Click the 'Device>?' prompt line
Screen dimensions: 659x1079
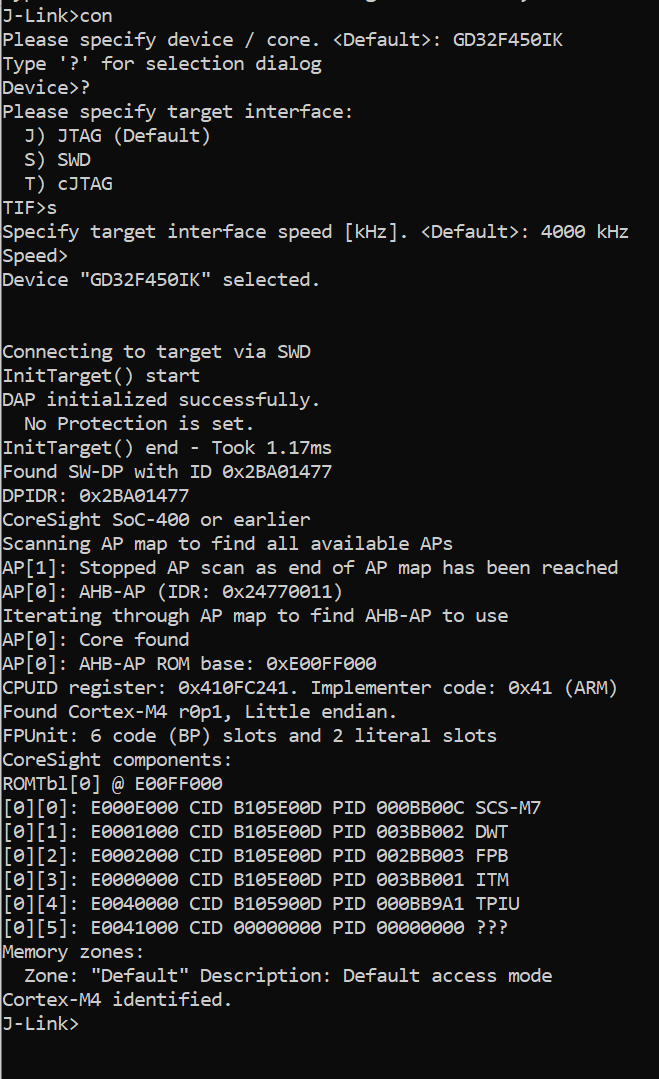(46, 87)
